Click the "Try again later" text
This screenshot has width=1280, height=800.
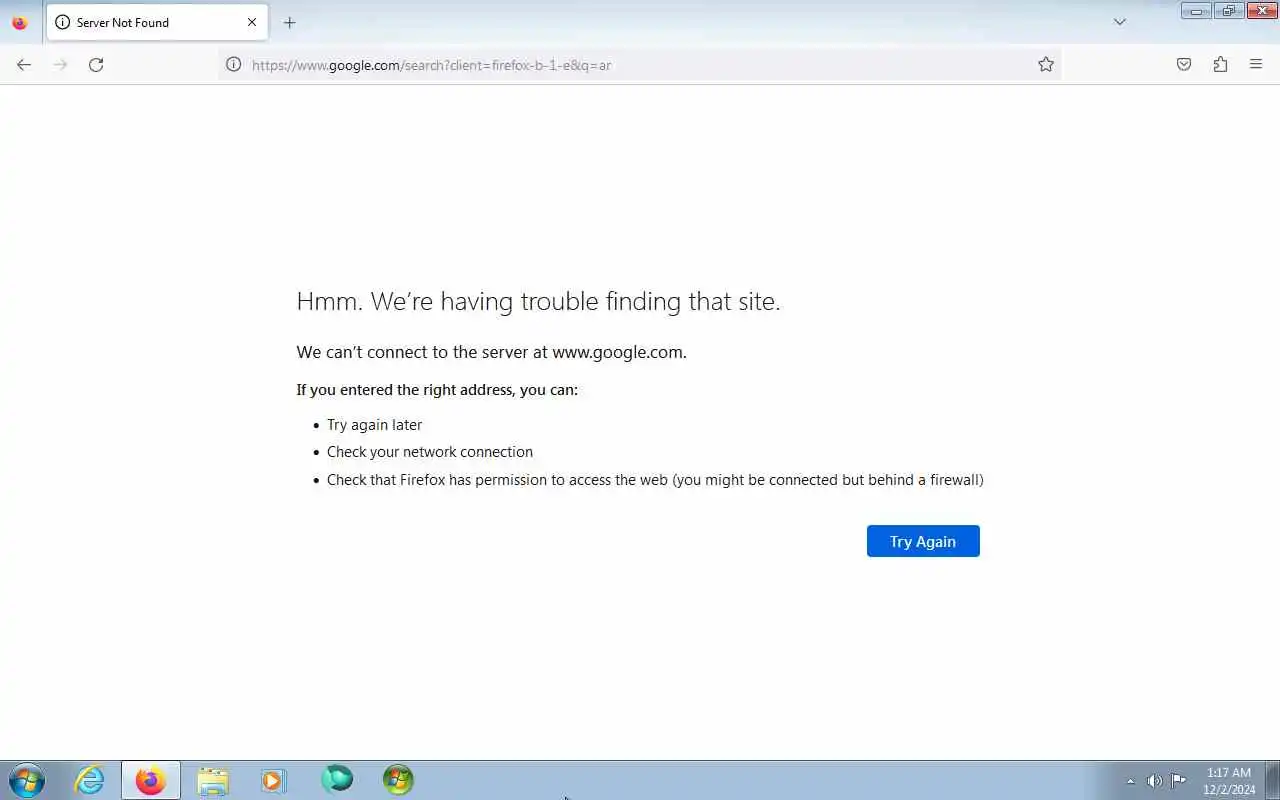374,425
